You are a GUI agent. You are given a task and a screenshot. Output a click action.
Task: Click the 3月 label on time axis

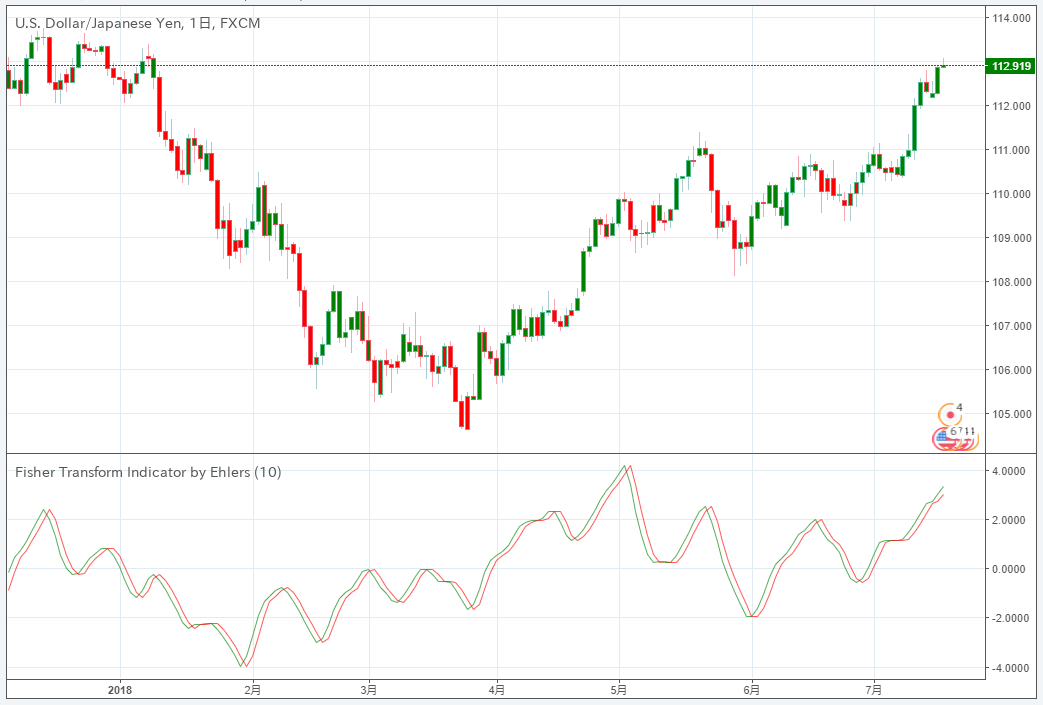369,690
